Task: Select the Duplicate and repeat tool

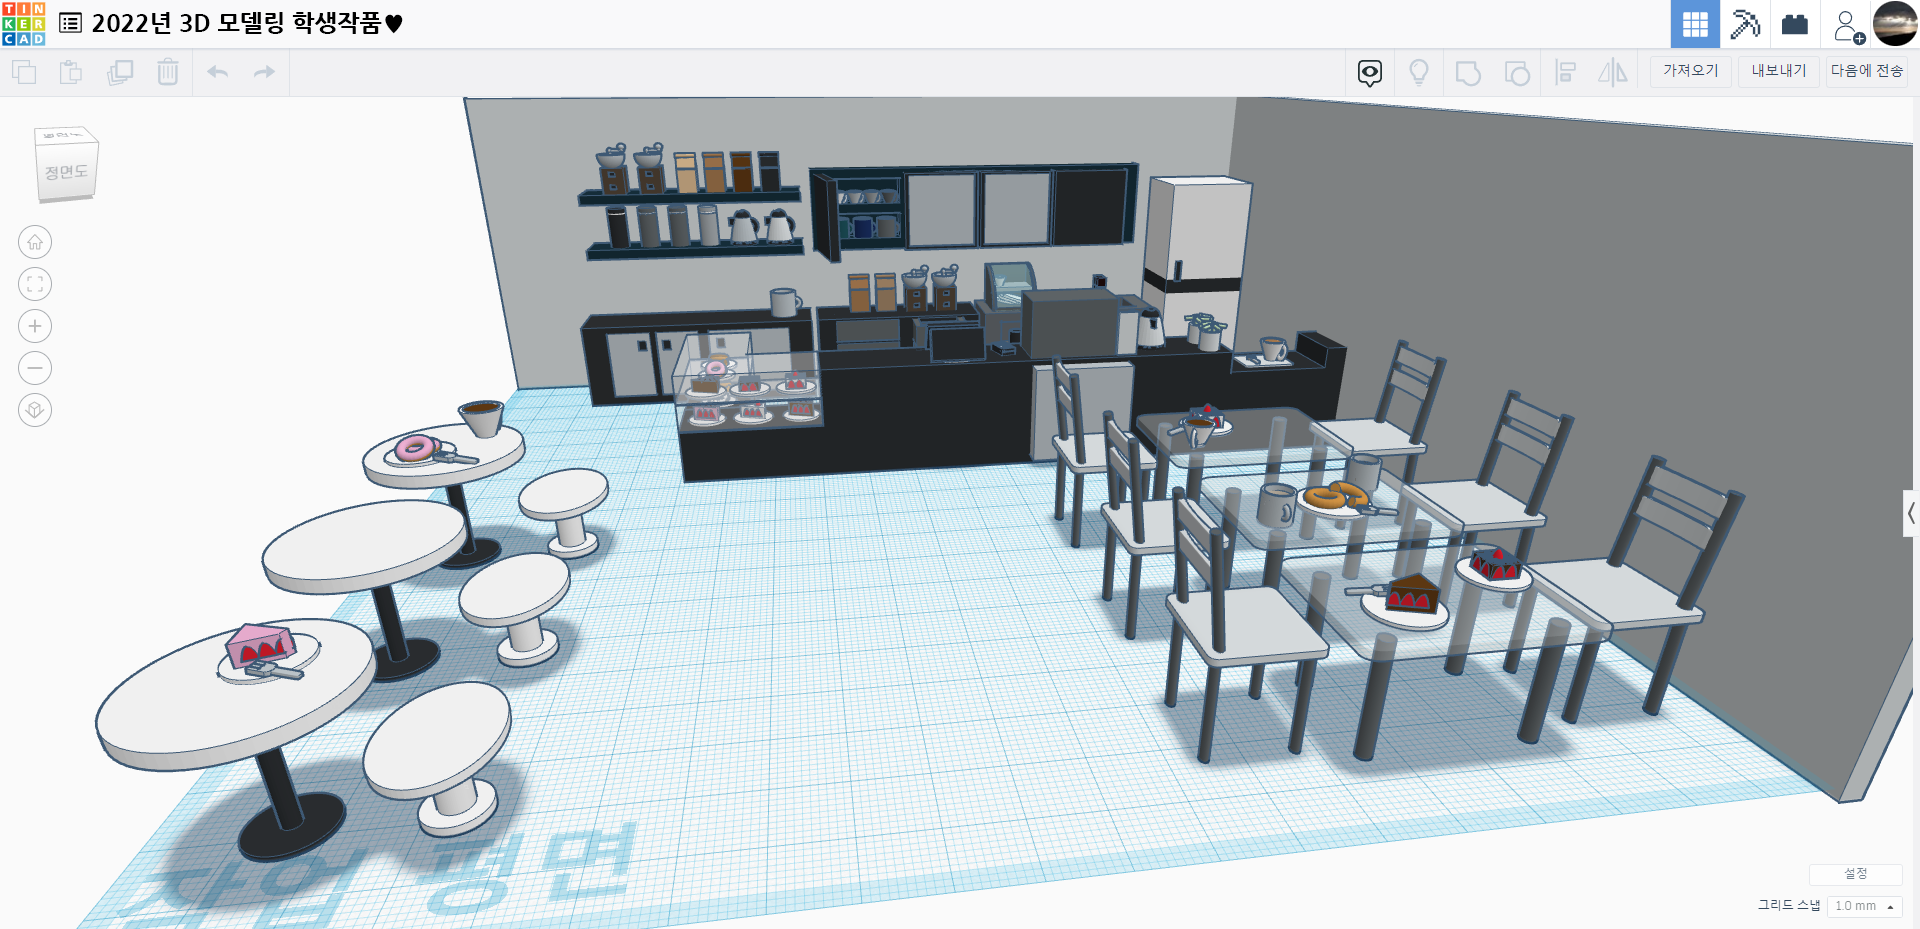Action: (x=120, y=72)
